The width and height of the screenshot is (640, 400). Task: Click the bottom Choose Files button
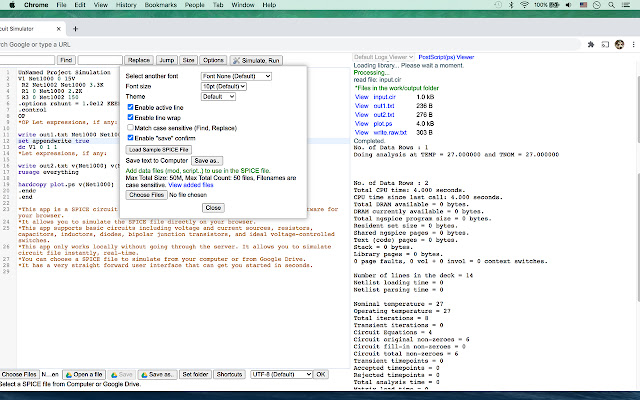[19, 374]
